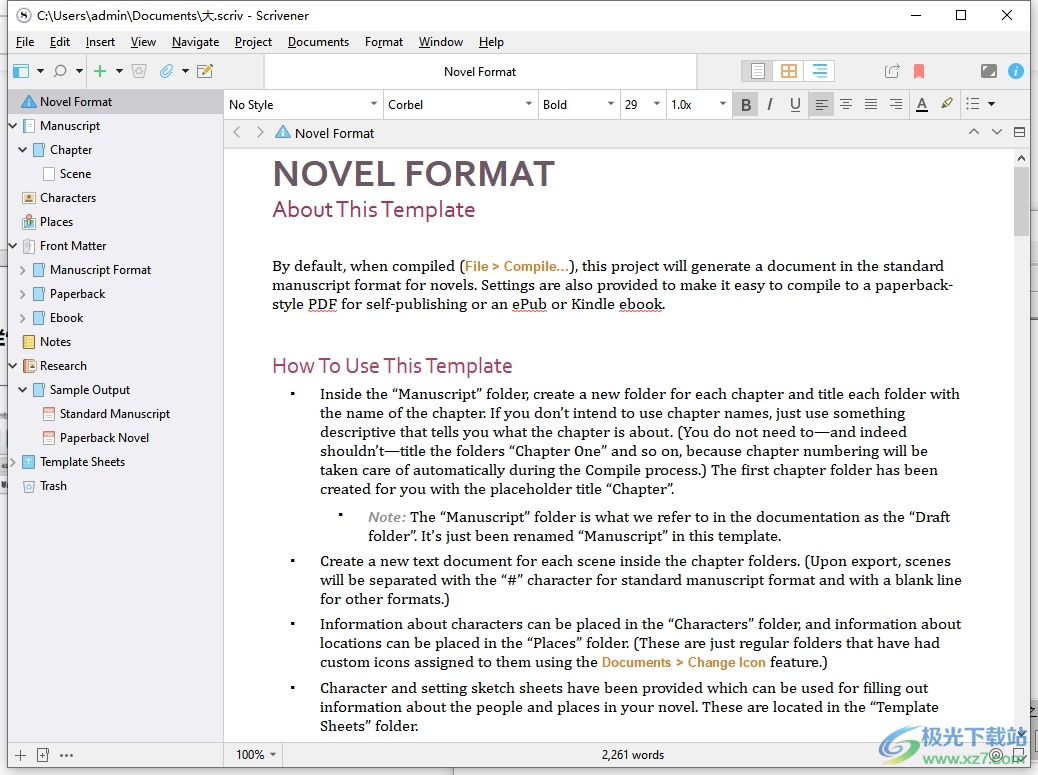Select Trash in the binder
Viewport: 1038px width, 775px height.
point(53,486)
